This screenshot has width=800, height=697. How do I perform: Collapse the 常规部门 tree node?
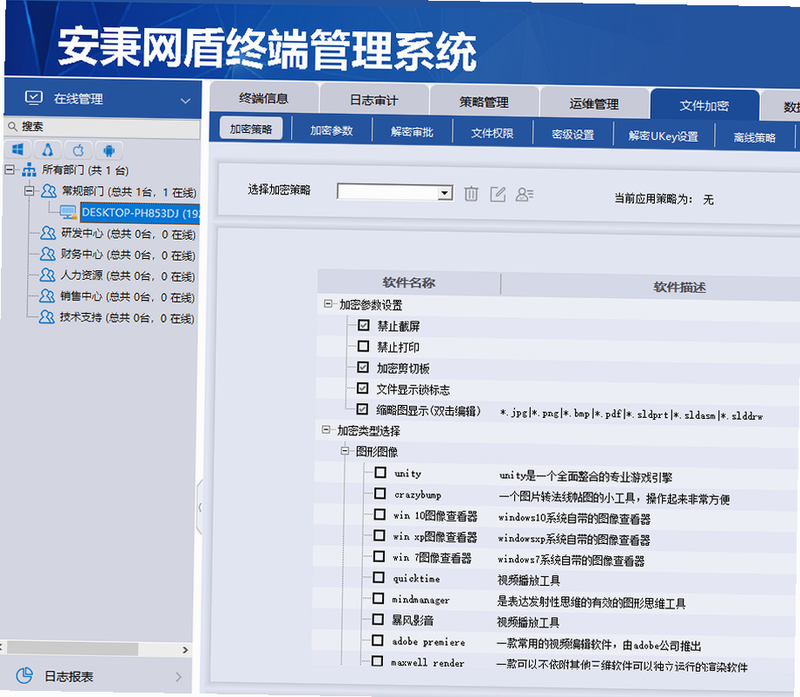[30, 190]
